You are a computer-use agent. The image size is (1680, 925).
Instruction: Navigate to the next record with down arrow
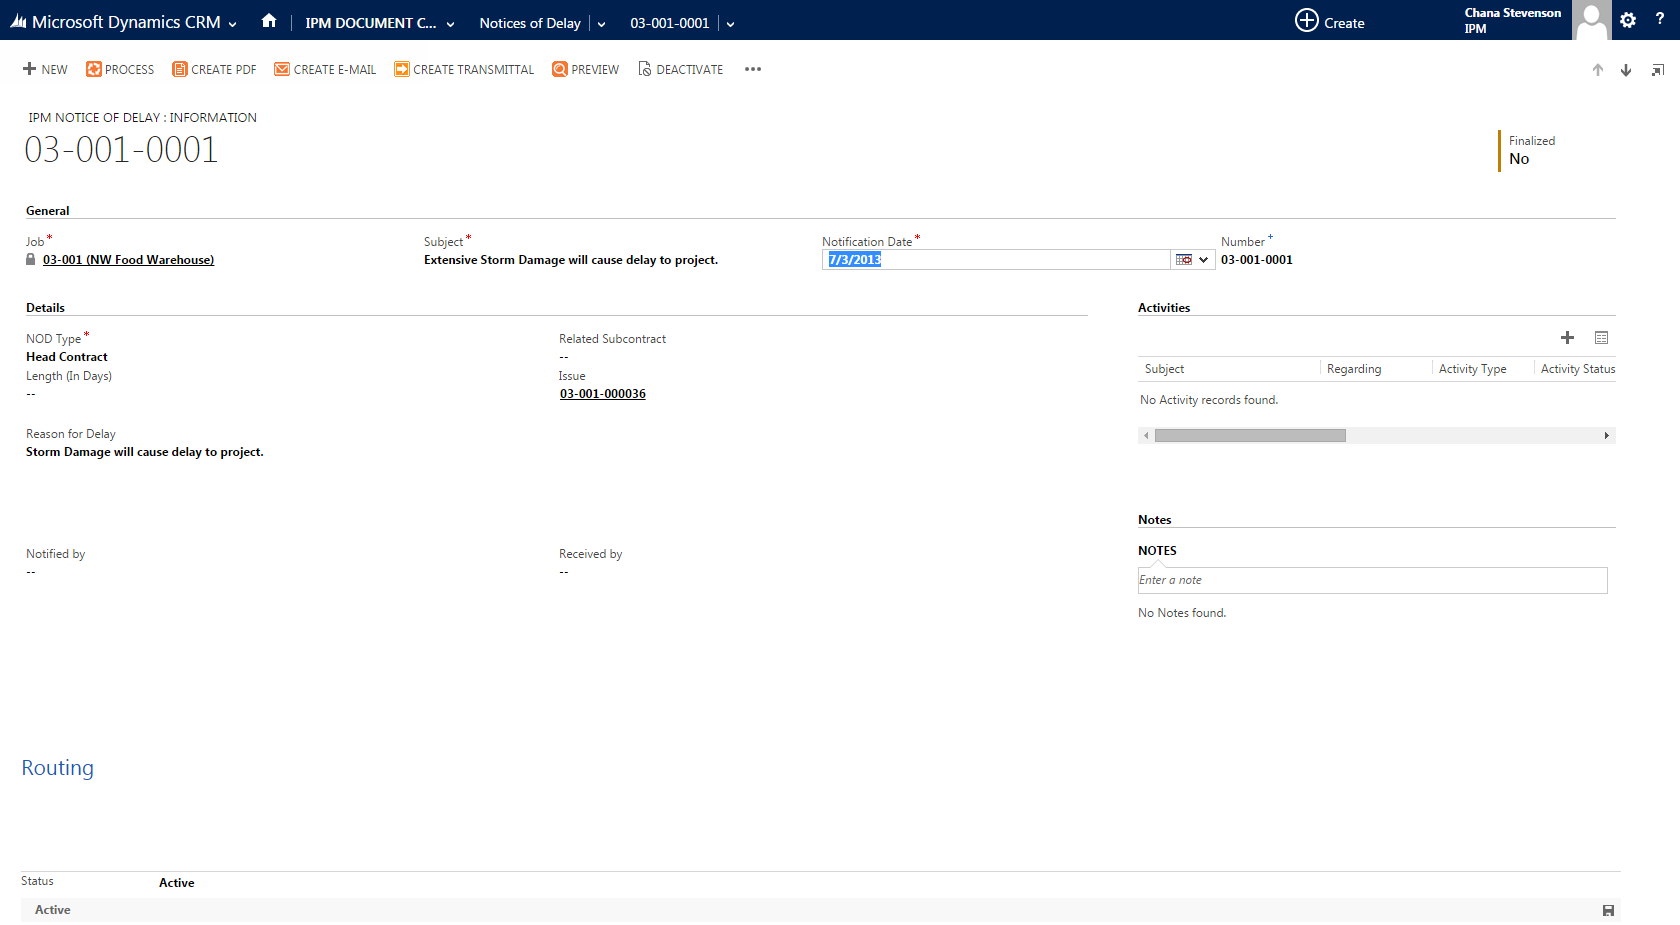pyautogui.click(x=1625, y=70)
